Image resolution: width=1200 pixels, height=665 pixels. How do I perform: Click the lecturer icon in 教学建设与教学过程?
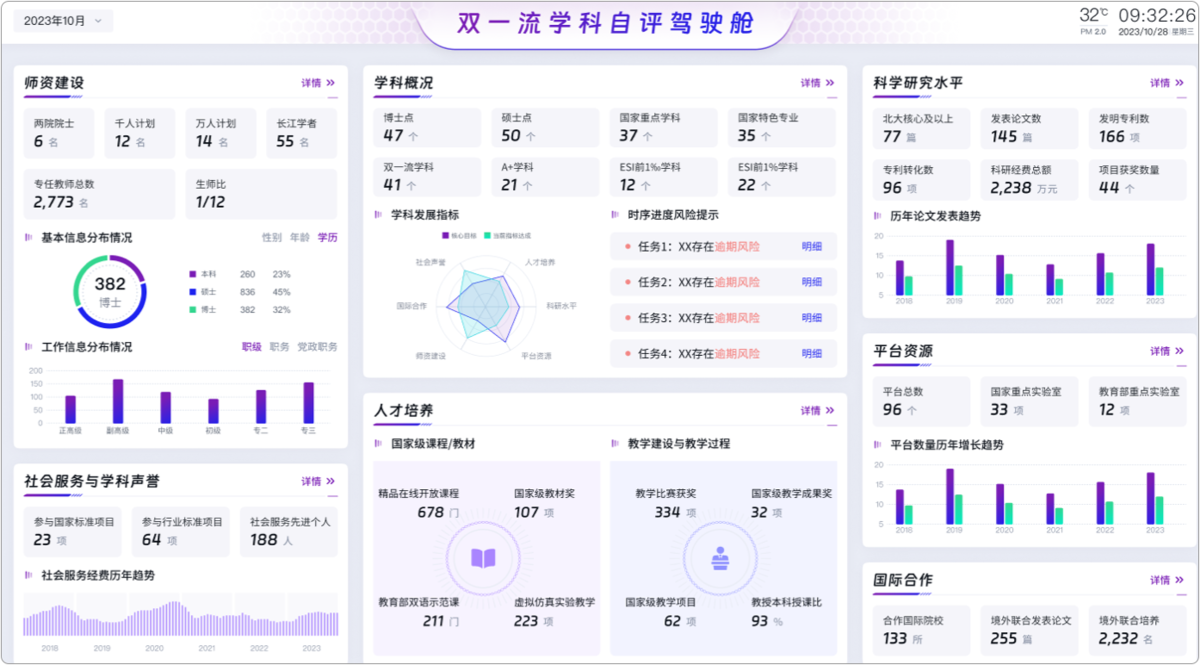[x=719, y=558]
